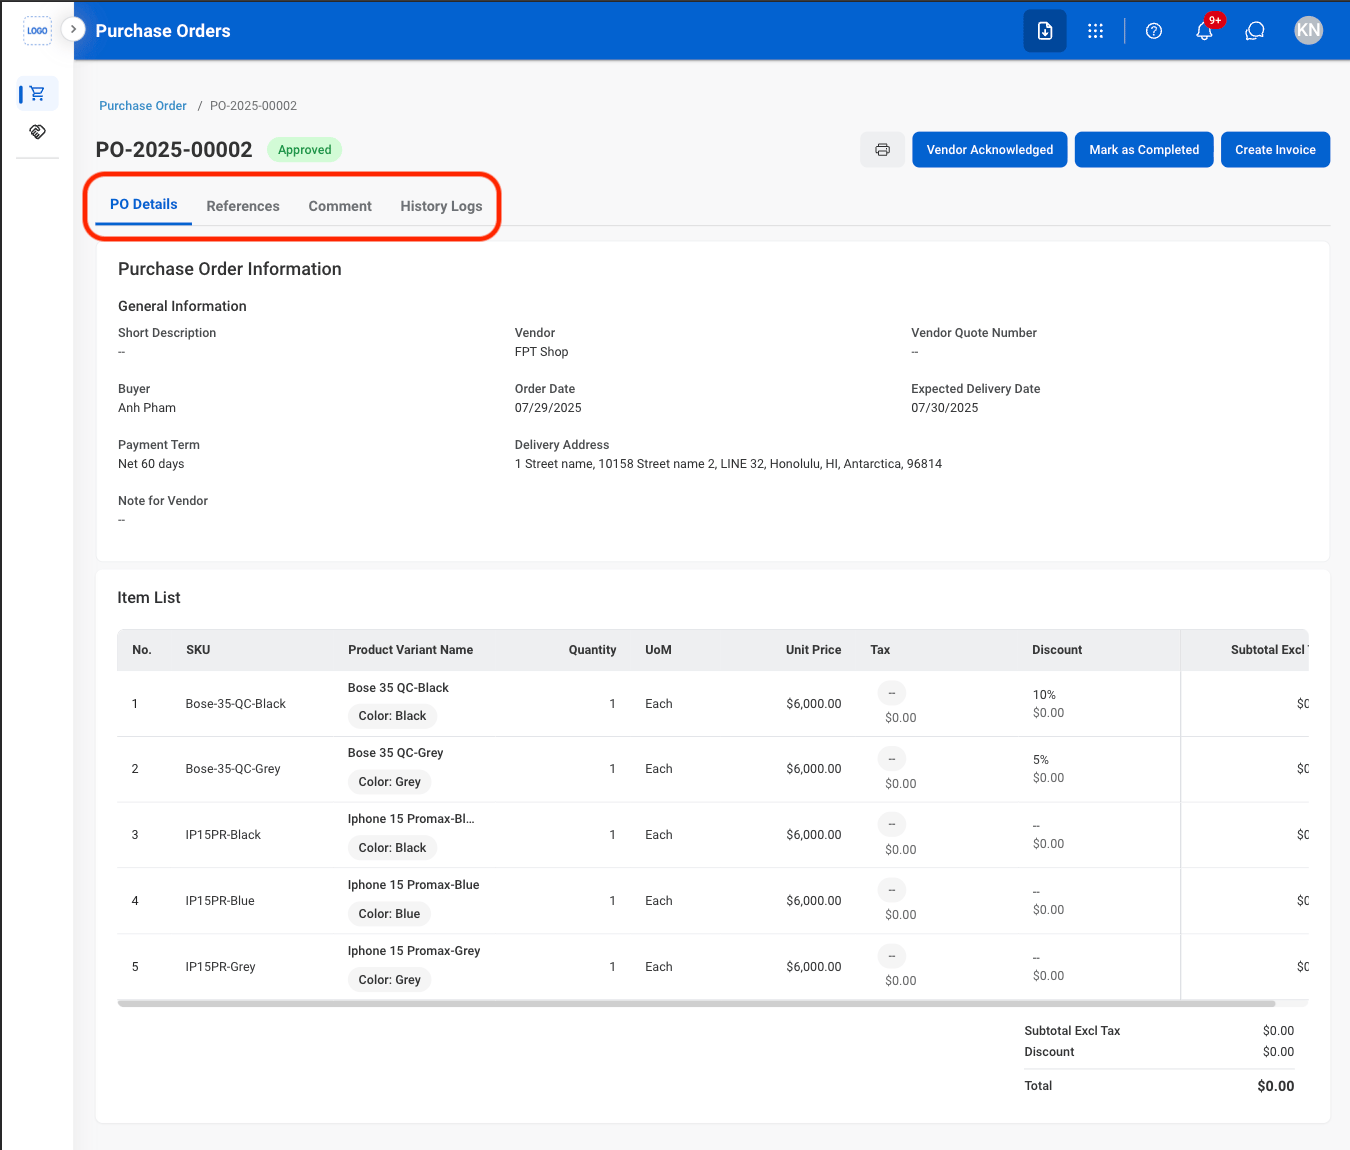Click the Create Invoice button
The image size is (1350, 1150).
(x=1275, y=150)
